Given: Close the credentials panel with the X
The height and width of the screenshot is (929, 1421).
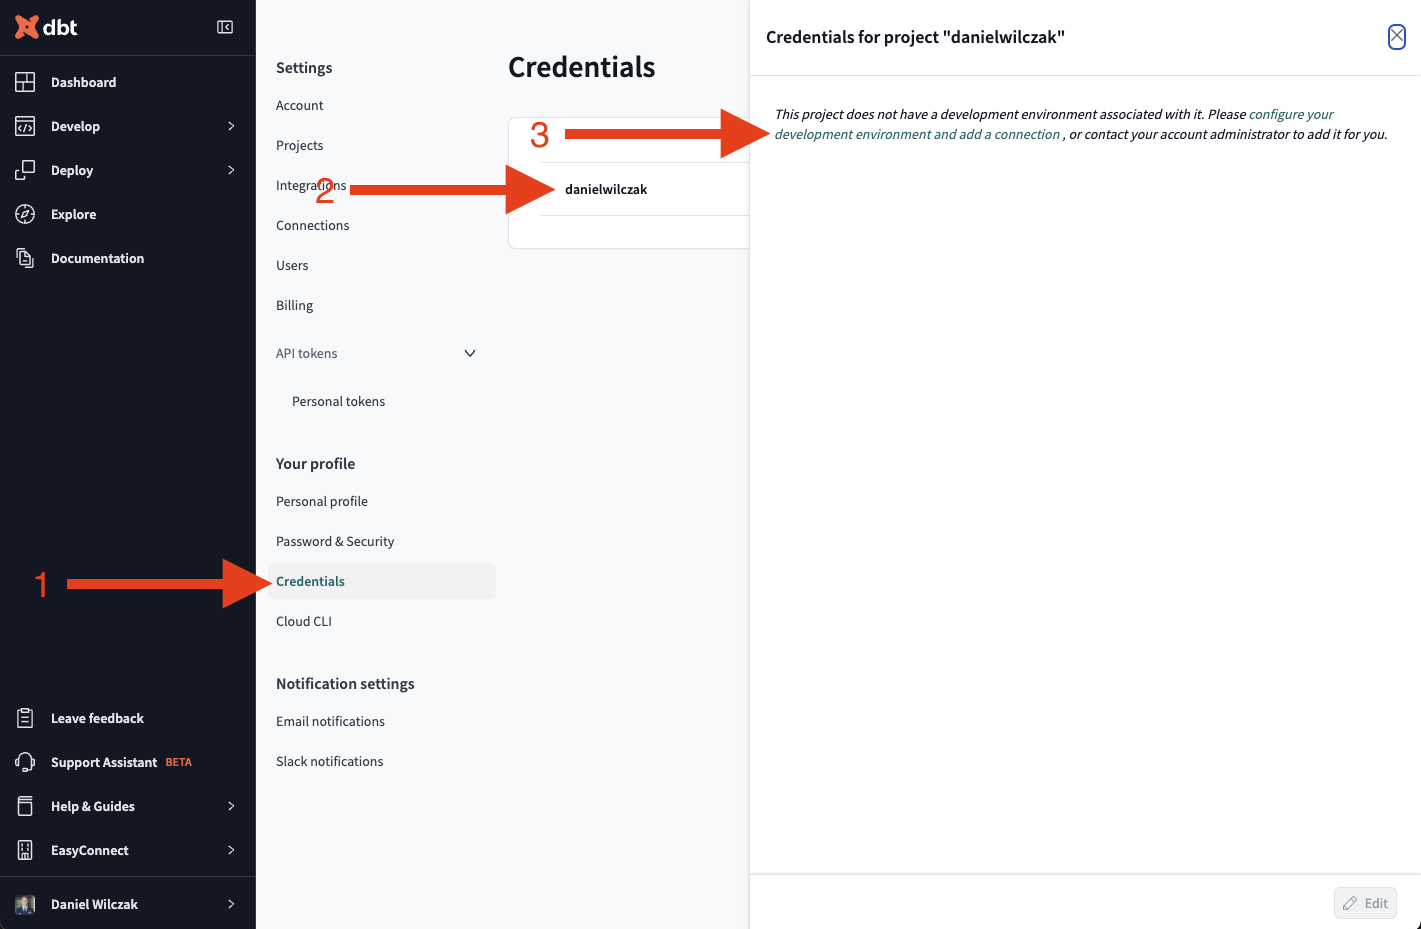Looking at the screenshot, I should [1397, 37].
